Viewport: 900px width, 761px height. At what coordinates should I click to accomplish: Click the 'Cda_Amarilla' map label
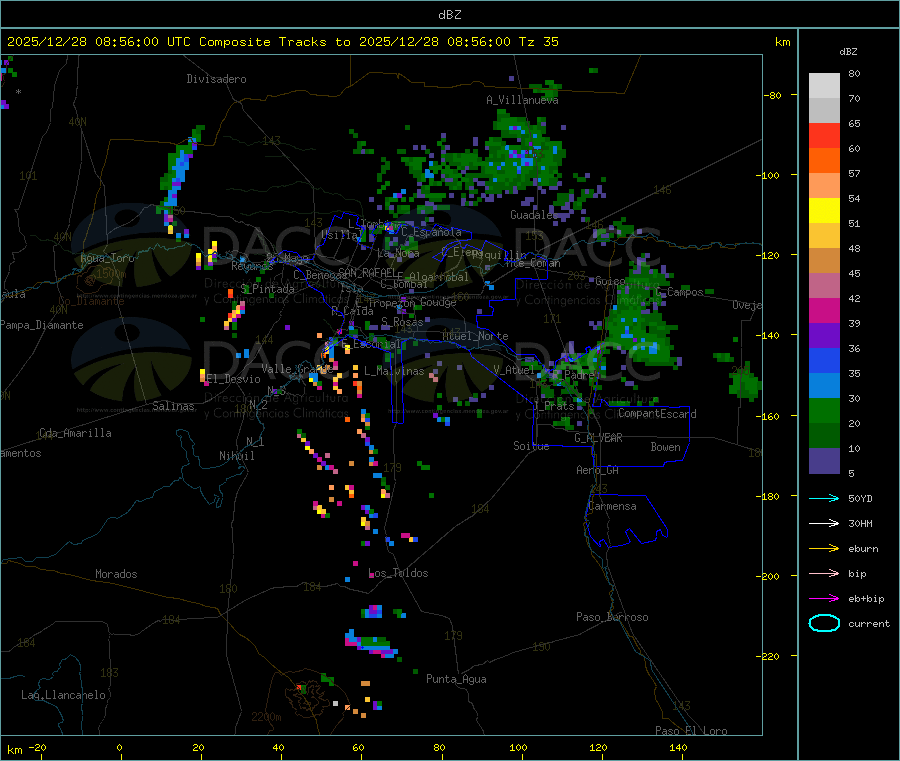point(75,433)
